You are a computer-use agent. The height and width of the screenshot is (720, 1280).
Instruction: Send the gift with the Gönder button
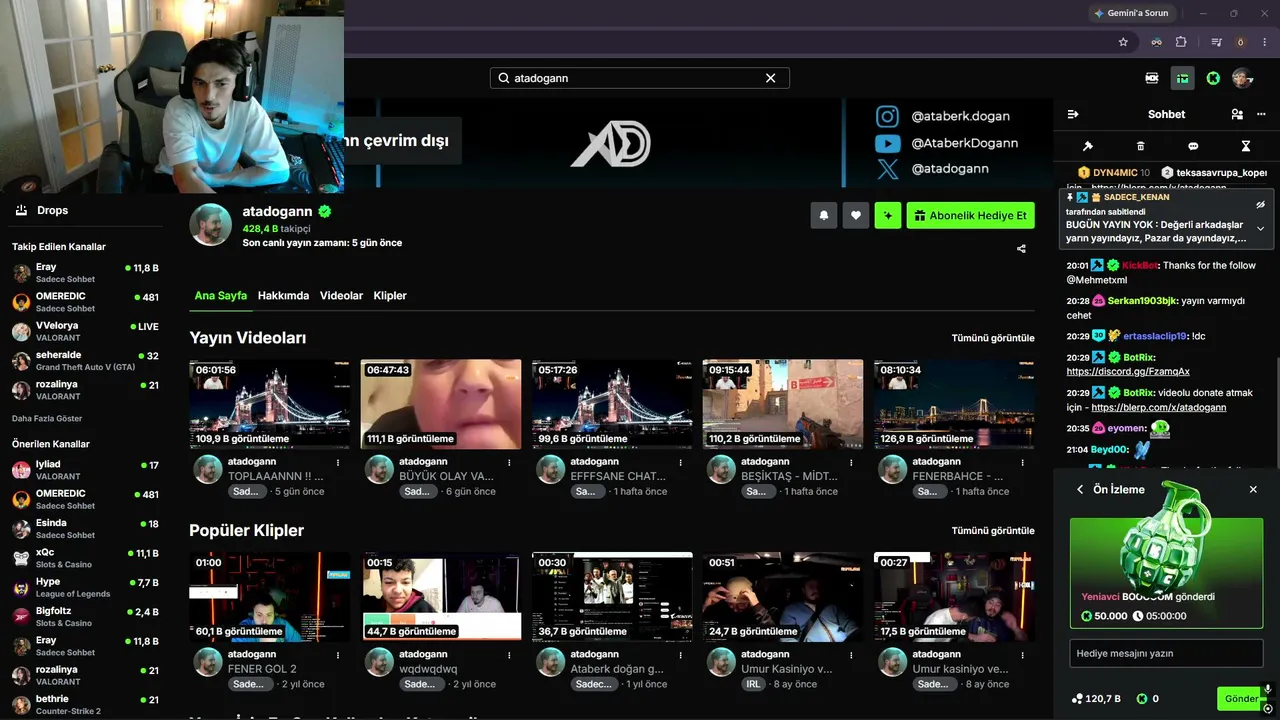(1241, 699)
